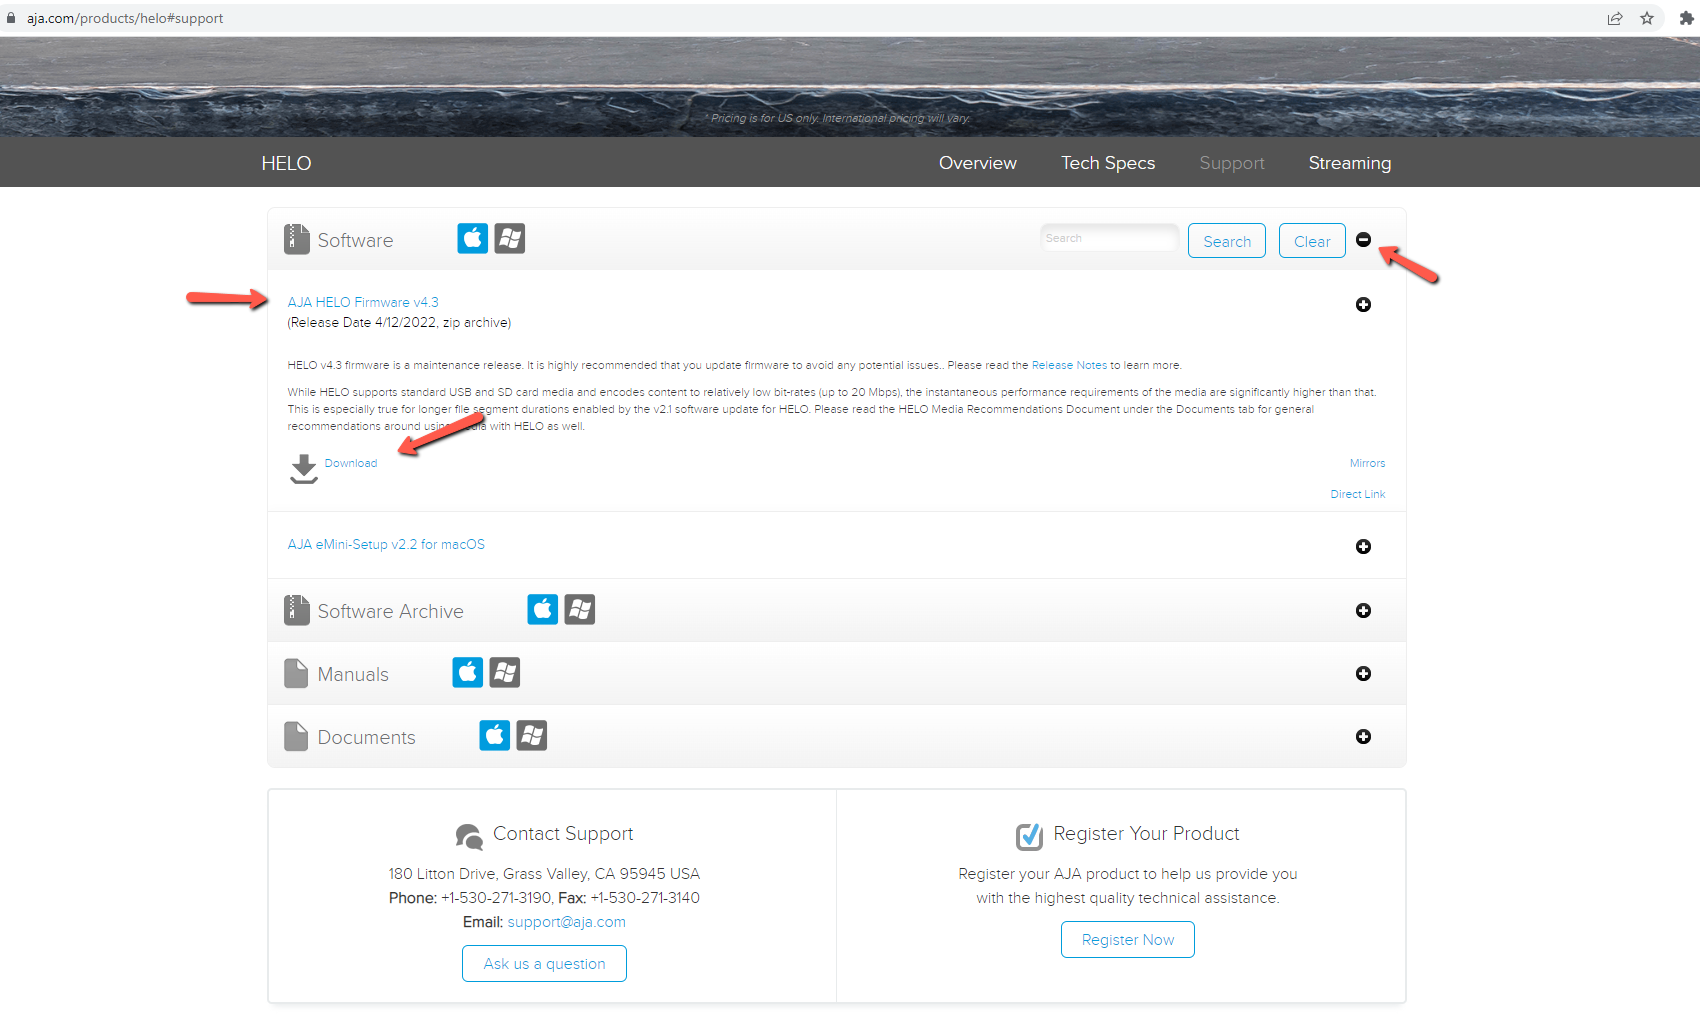Click the Register Your Product heading
The height and width of the screenshot is (1016, 1700).
coord(1146,833)
